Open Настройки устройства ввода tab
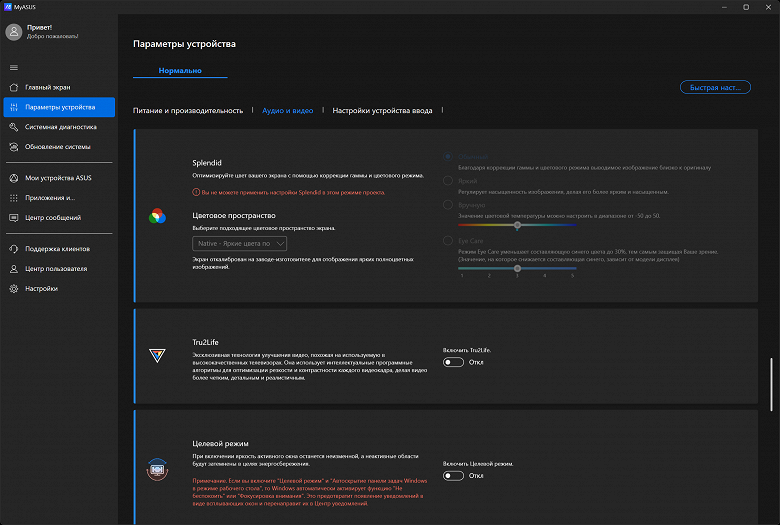This screenshot has height=525, width=780. pos(382,111)
